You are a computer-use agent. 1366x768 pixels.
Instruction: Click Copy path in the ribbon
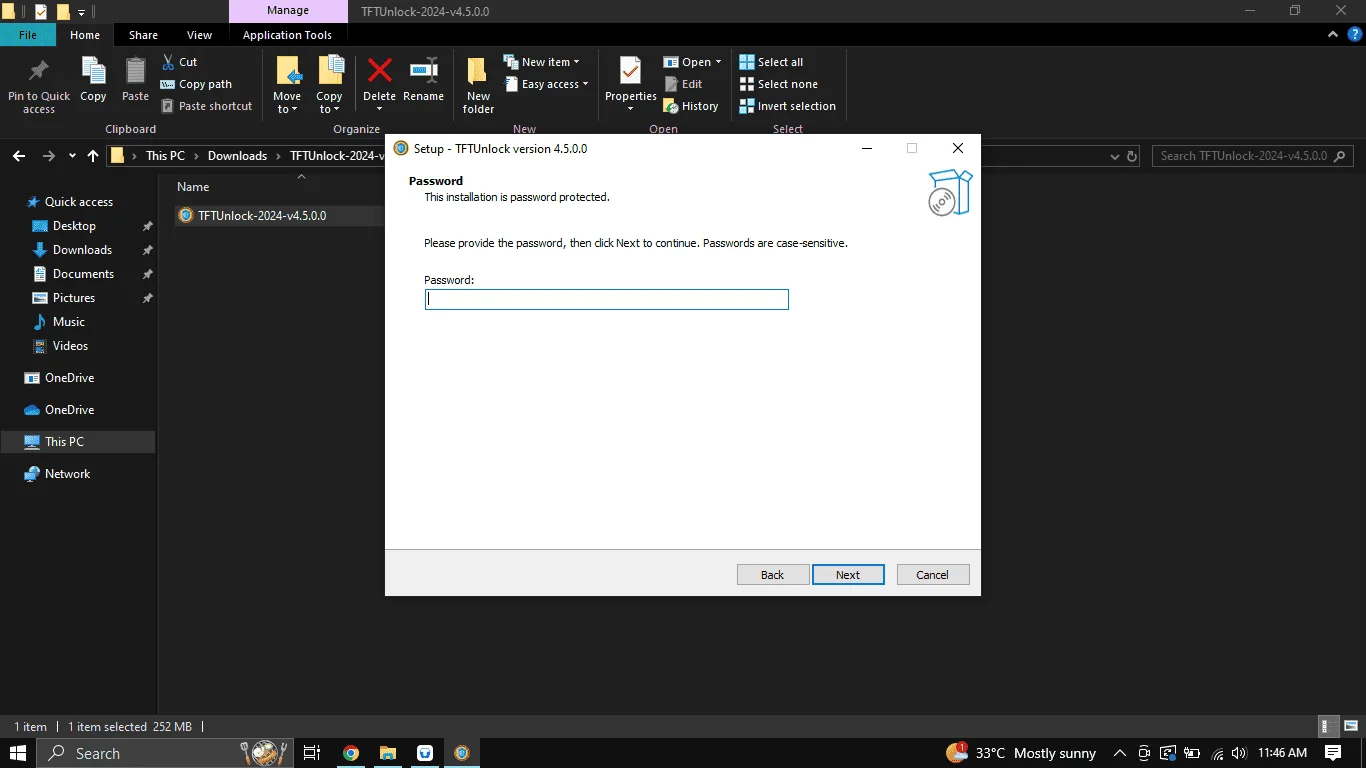pos(196,84)
